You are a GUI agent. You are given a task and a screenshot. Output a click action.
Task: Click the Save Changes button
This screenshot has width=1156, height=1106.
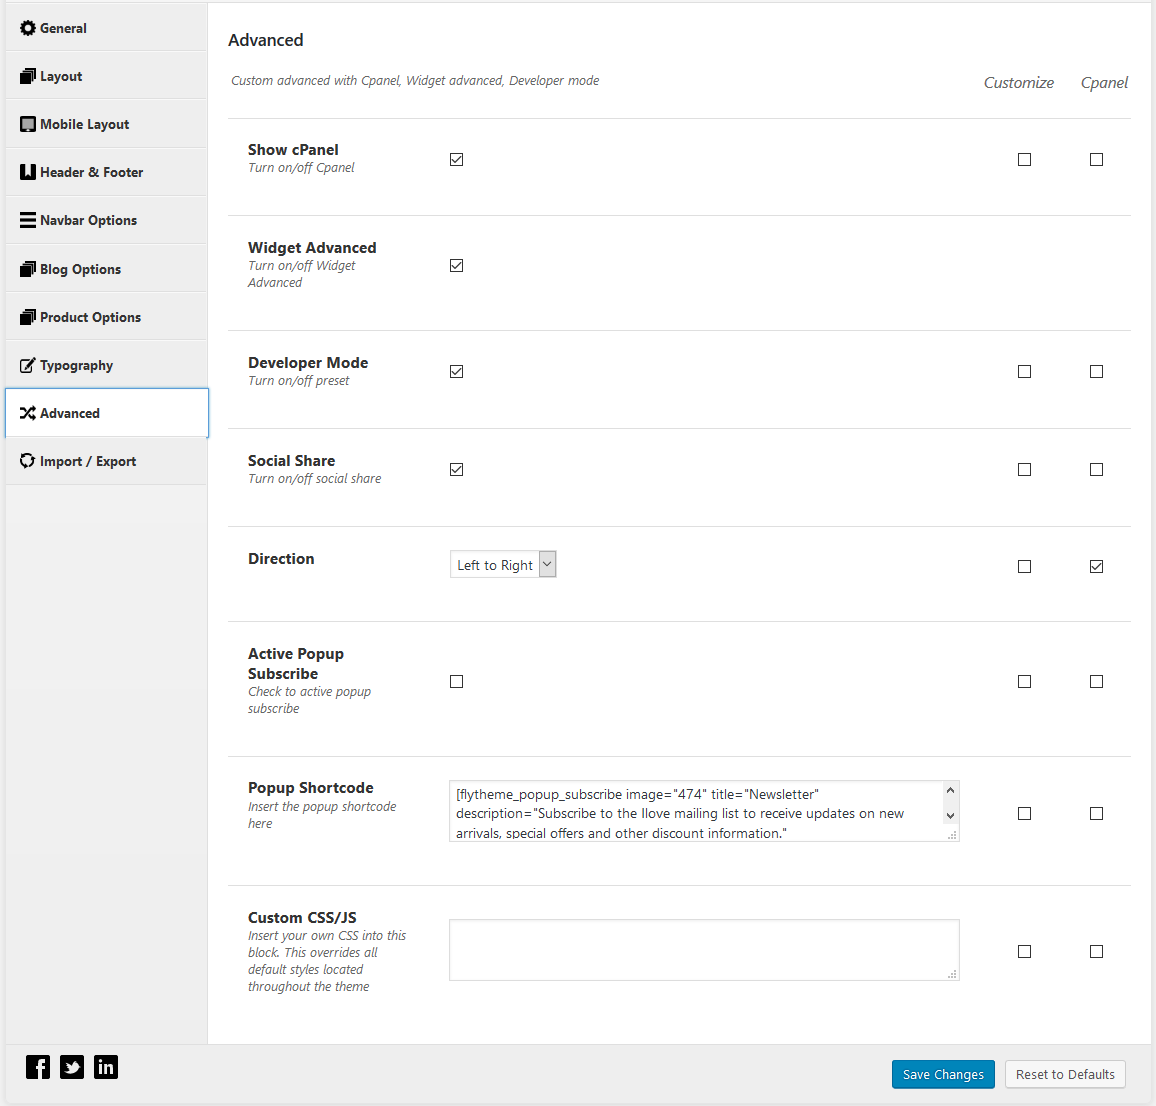tap(943, 1074)
